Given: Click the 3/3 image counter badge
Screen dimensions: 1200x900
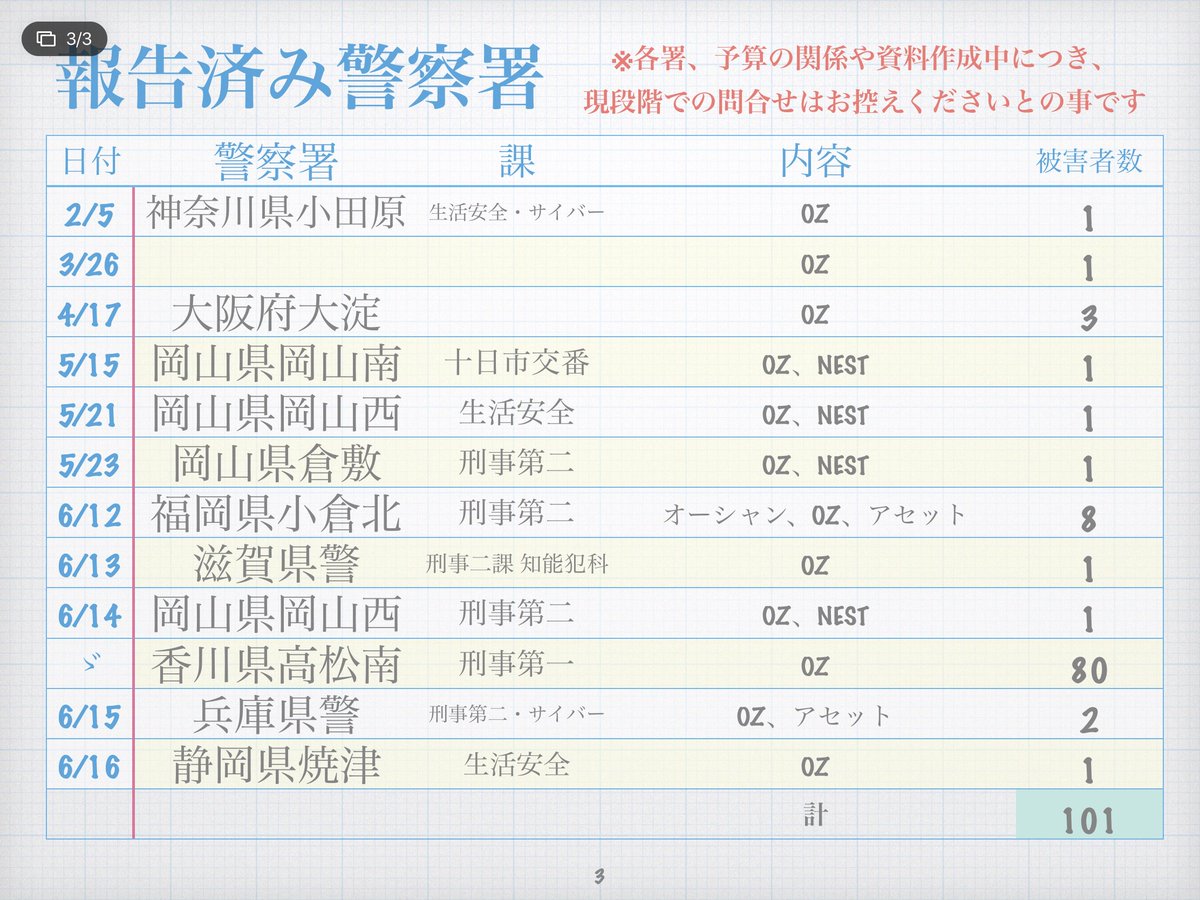Looking at the screenshot, I should coord(64,39).
